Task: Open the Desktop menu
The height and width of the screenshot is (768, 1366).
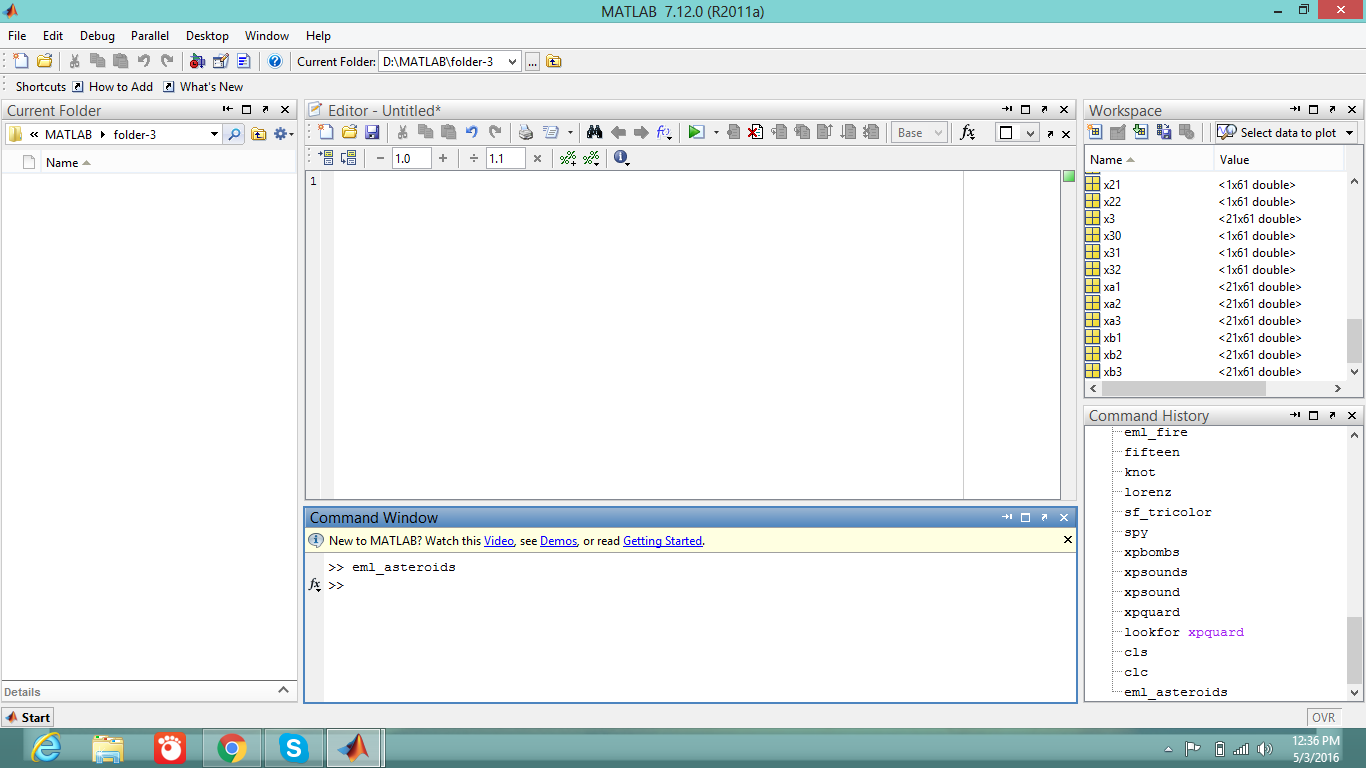Action: point(207,35)
